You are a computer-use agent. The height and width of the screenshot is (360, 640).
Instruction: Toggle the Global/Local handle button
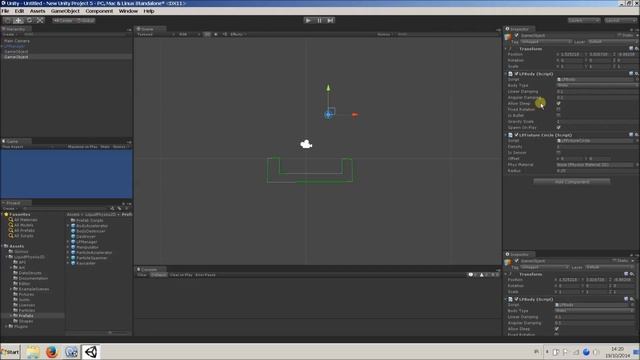(x=86, y=20)
